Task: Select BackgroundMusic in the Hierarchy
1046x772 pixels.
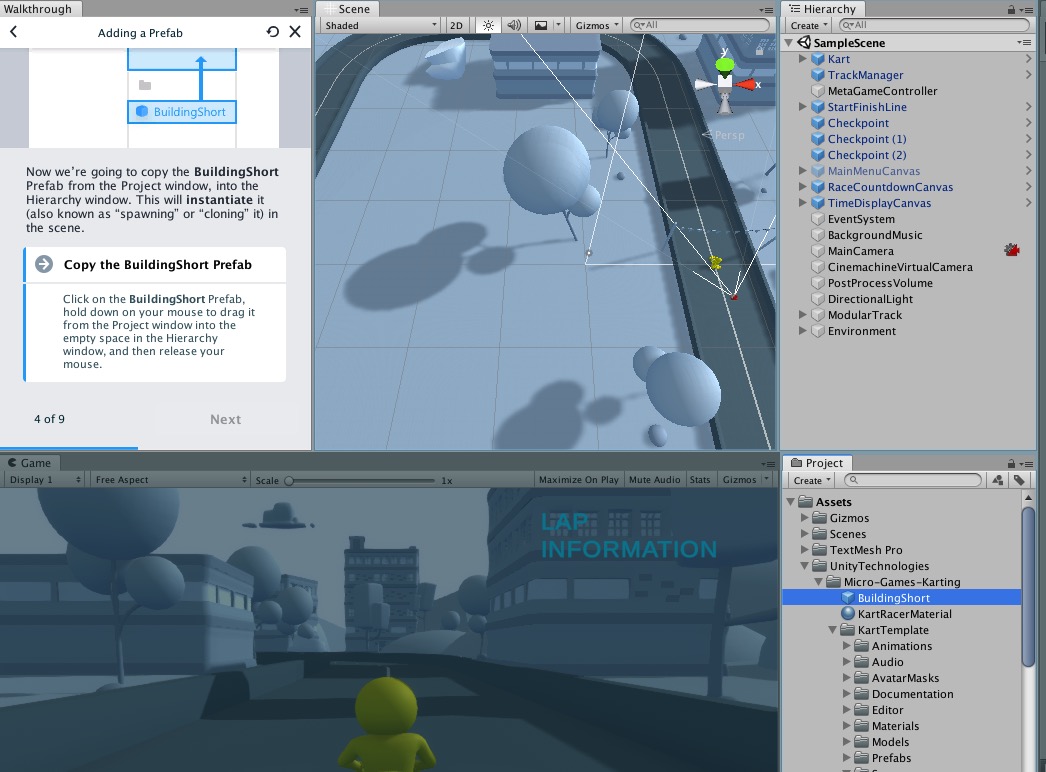Action: pos(875,235)
